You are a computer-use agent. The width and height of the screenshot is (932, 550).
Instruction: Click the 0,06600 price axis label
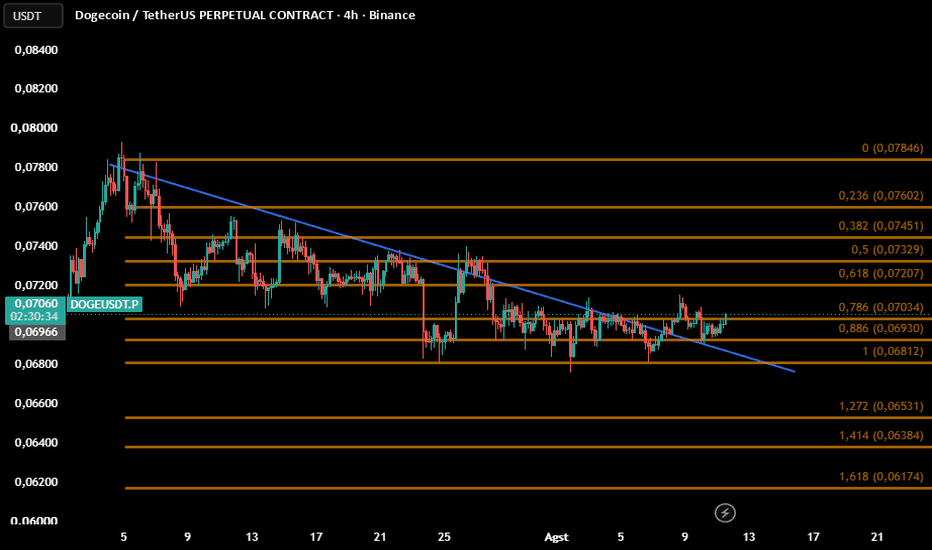coord(36,403)
